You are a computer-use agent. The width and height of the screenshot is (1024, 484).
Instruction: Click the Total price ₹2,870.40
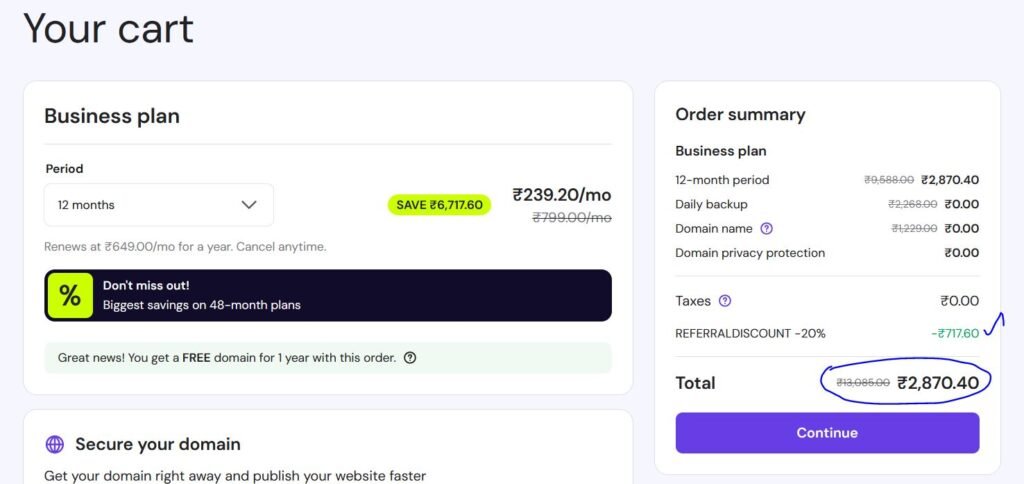click(938, 382)
